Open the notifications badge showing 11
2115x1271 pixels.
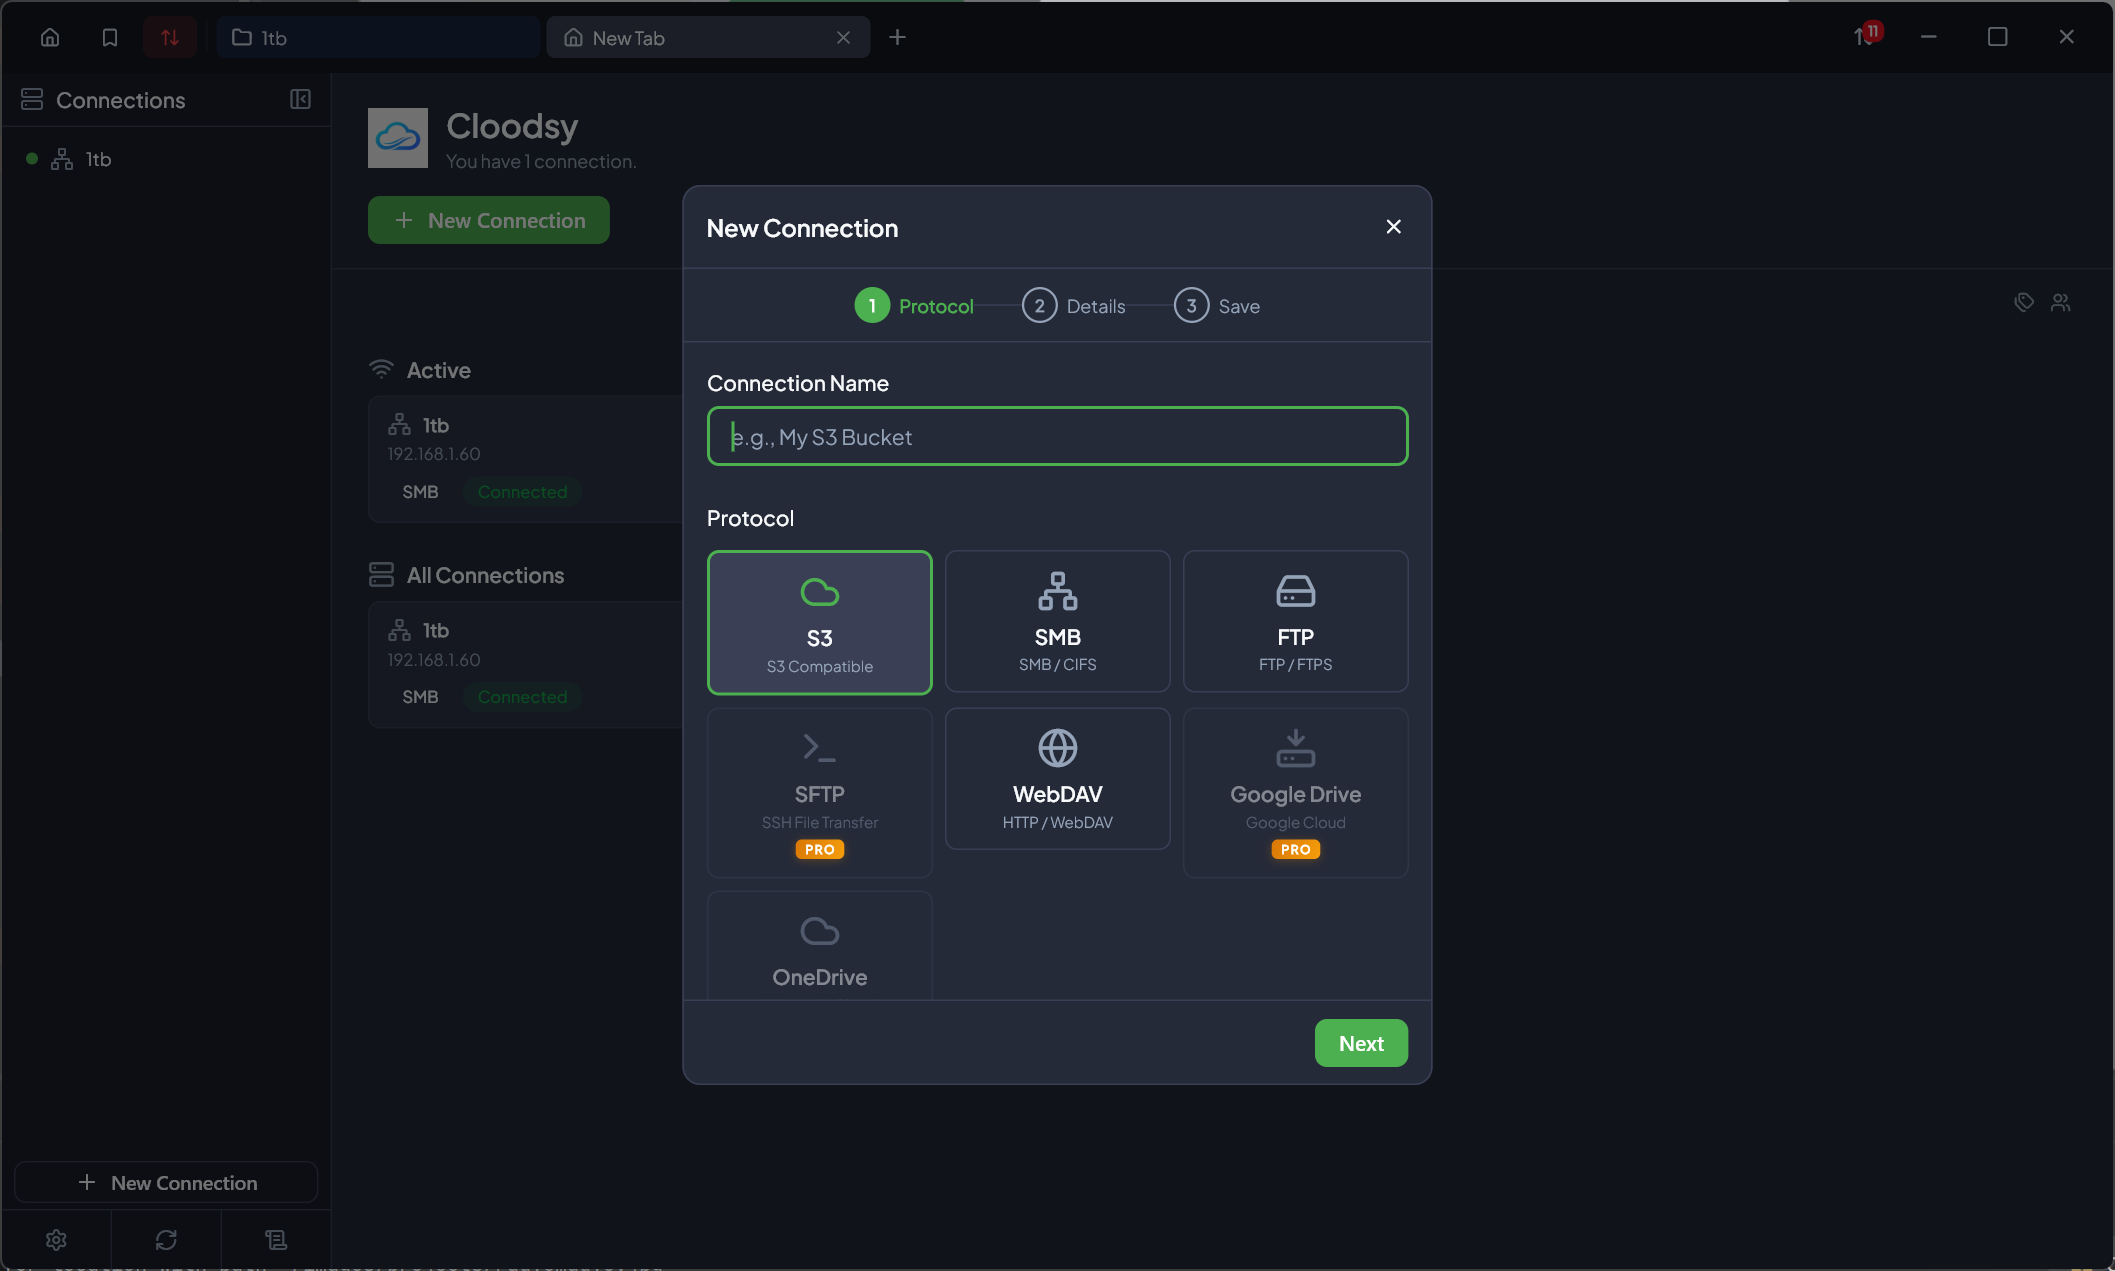click(1868, 32)
